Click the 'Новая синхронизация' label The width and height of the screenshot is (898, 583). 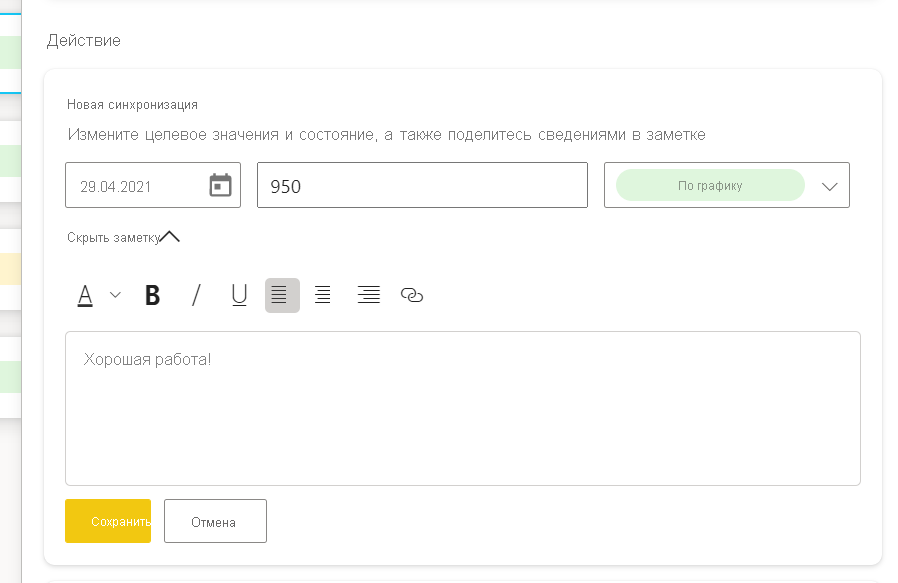point(132,105)
